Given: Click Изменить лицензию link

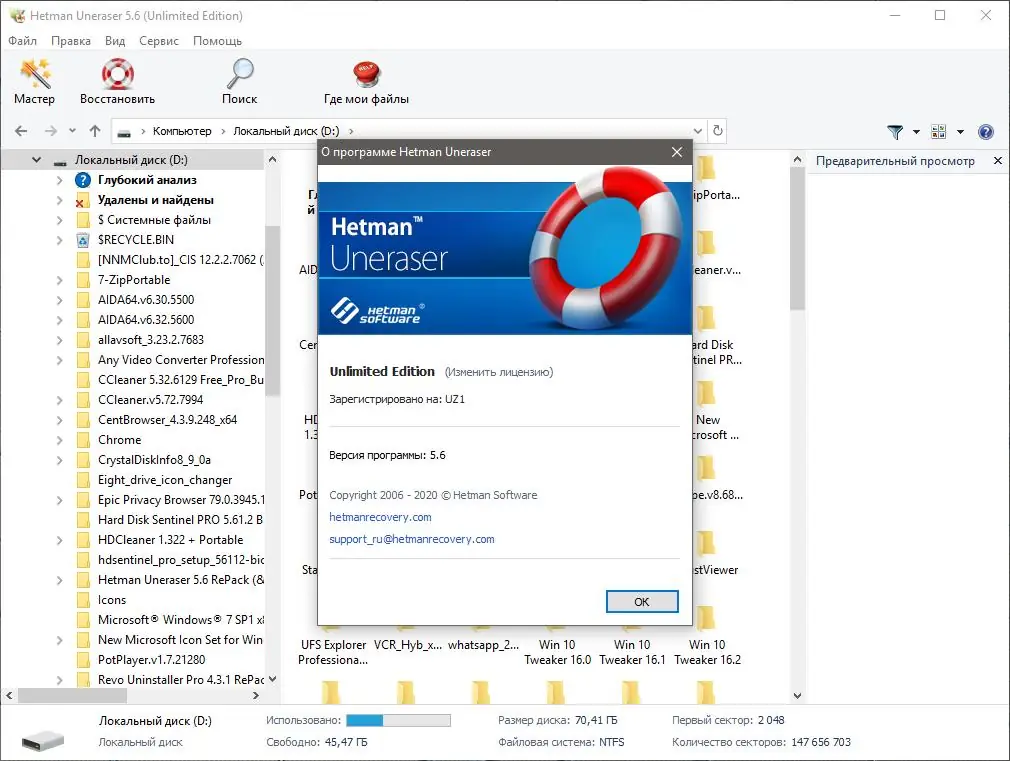Looking at the screenshot, I should [x=499, y=372].
